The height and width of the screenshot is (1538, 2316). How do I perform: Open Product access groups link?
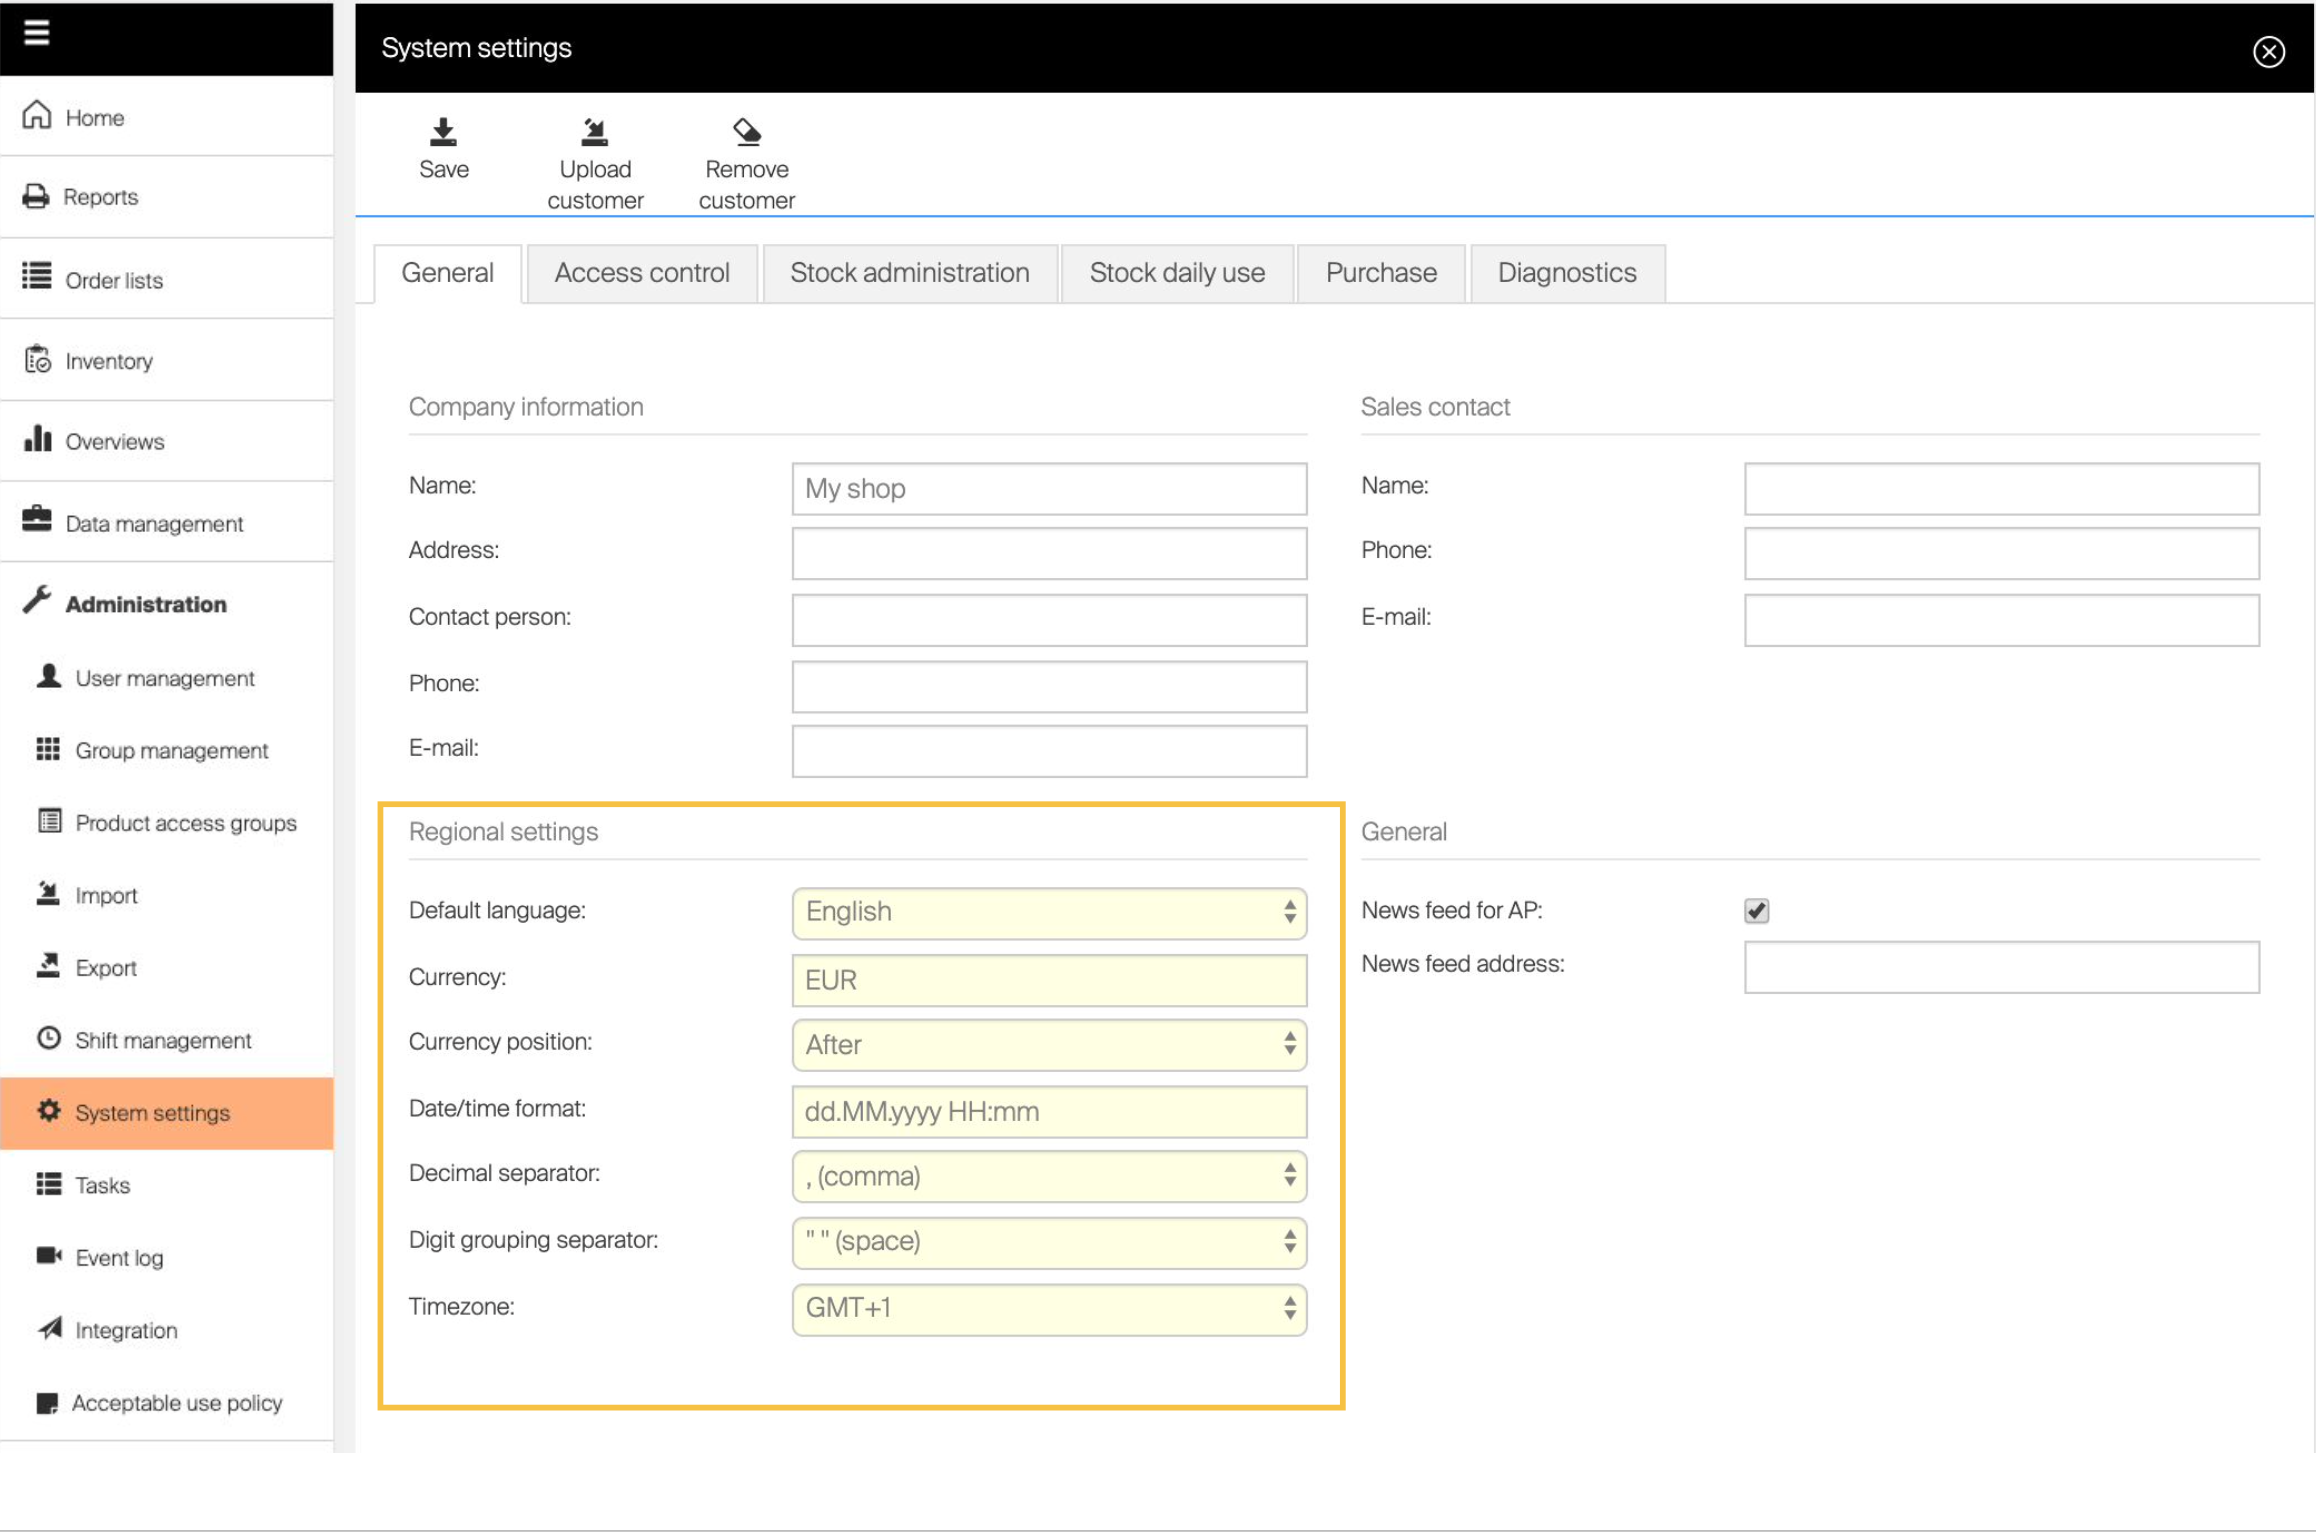tap(186, 823)
